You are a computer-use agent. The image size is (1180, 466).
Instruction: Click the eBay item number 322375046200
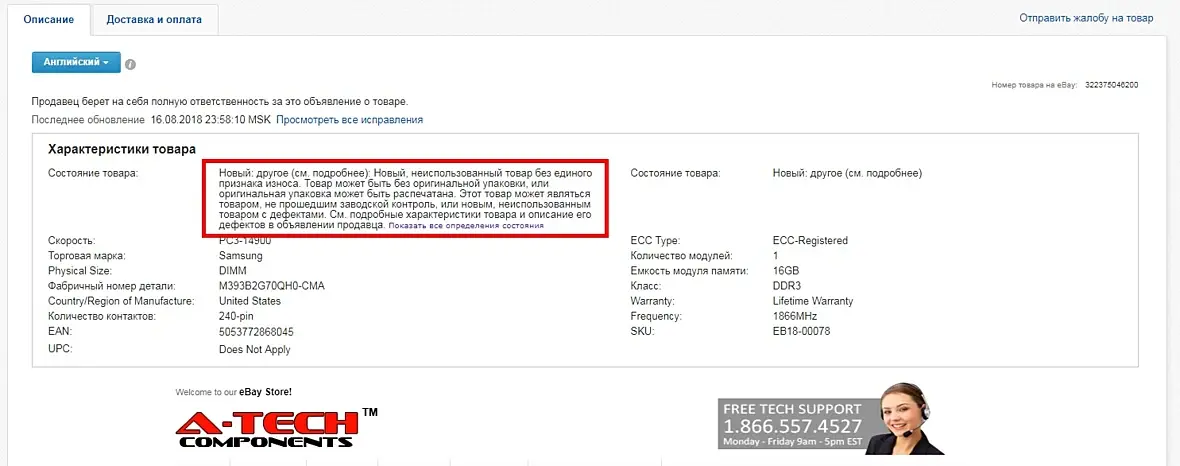[x=1110, y=86]
